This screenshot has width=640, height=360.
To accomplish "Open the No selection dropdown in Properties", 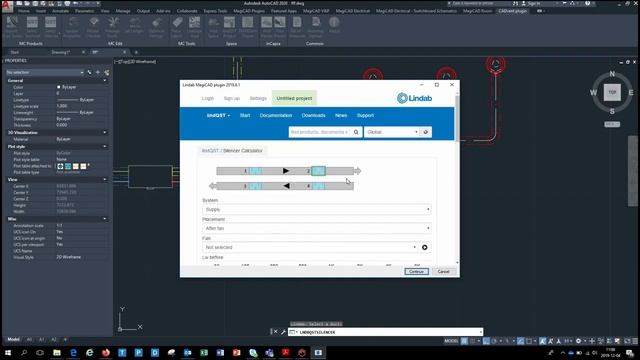I will 45,72.
